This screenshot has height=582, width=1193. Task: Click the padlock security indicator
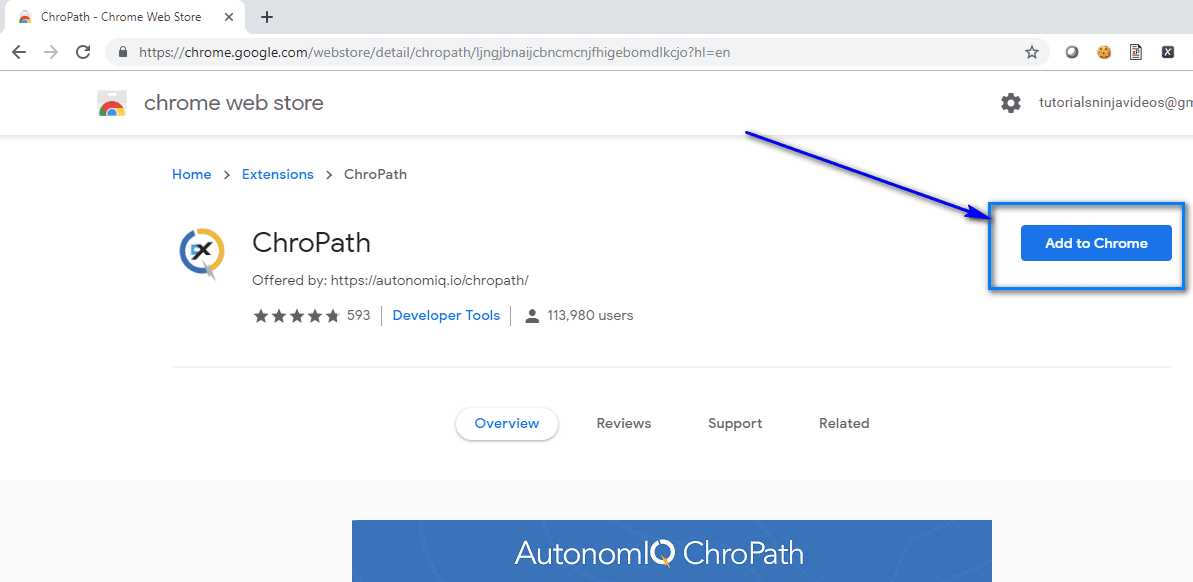coord(122,51)
